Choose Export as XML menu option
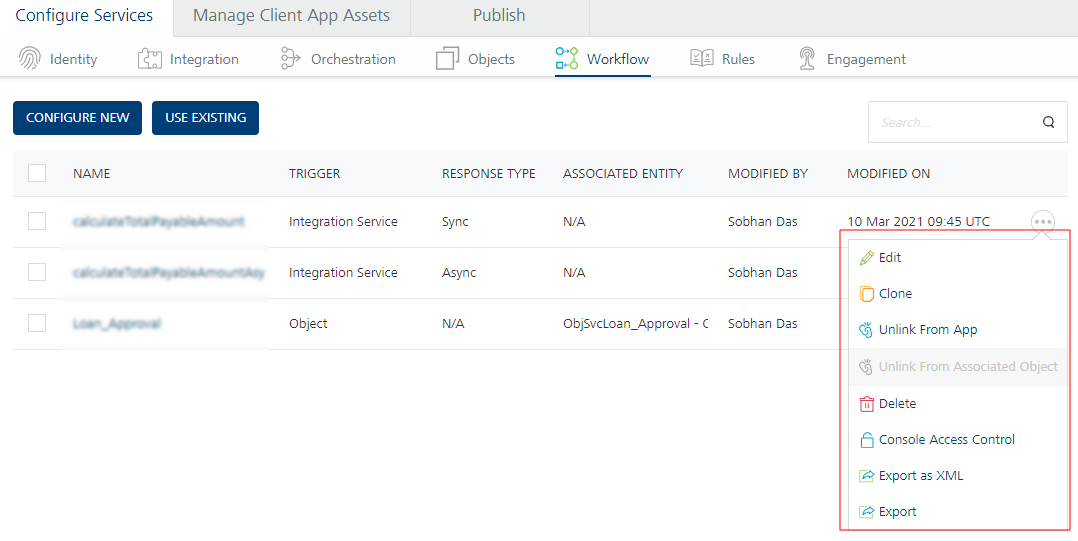 pyautogui.click(x=920, y=476)
